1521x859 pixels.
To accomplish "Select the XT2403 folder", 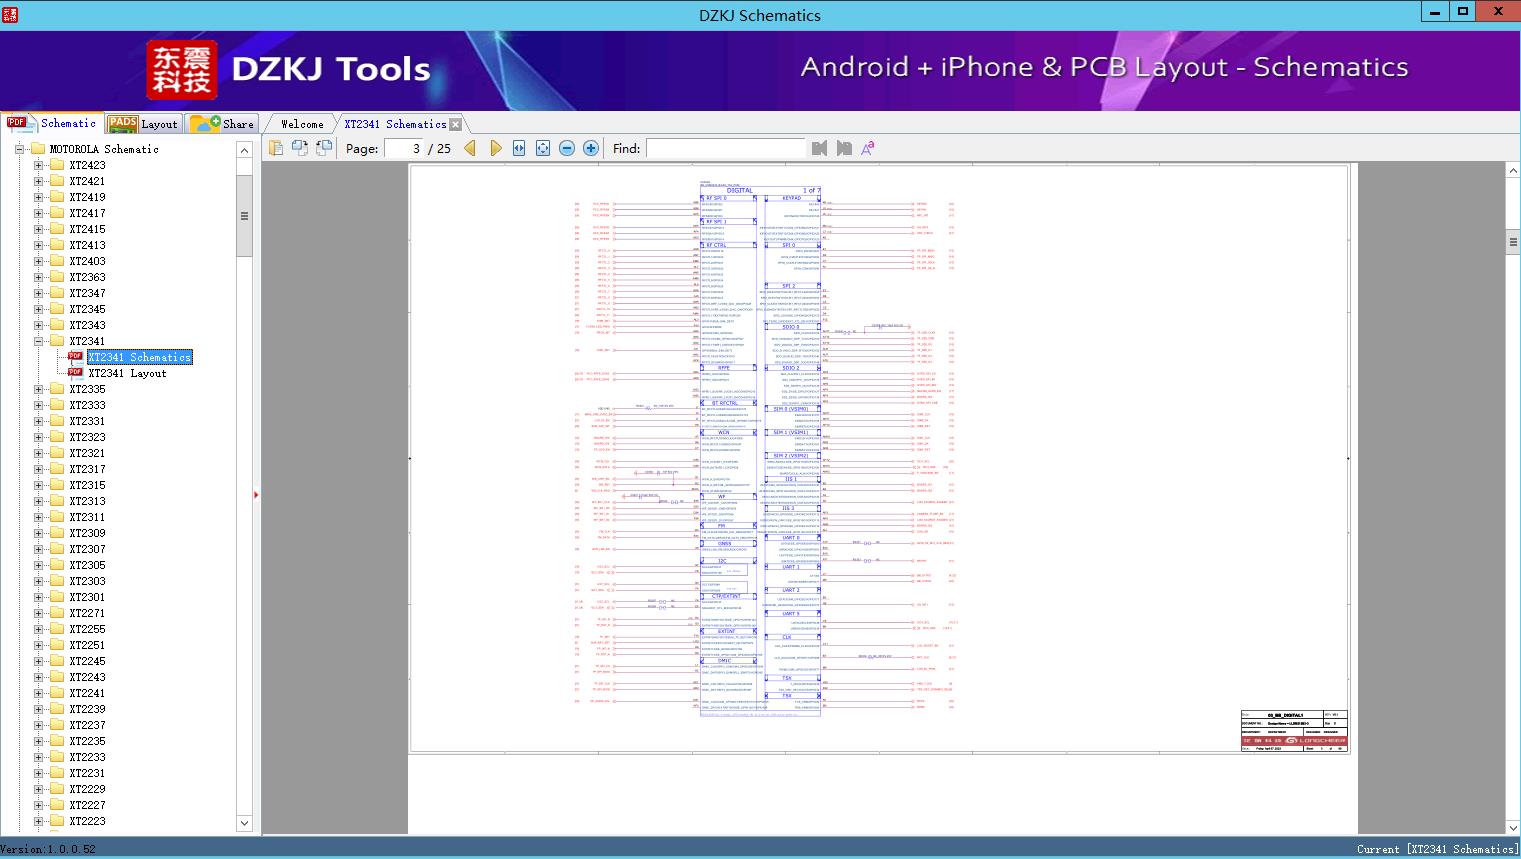I will (87, 261).
